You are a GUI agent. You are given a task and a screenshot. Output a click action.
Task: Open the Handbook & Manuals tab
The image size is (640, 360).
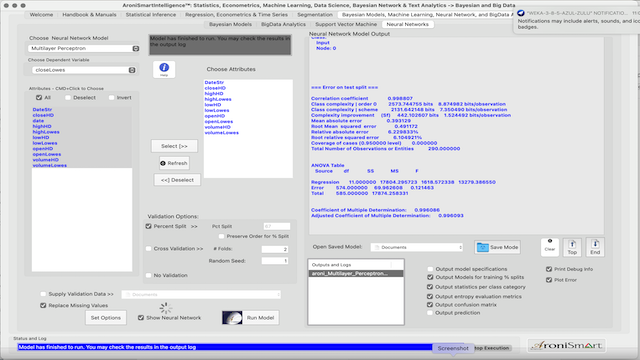tap(89, 15)
